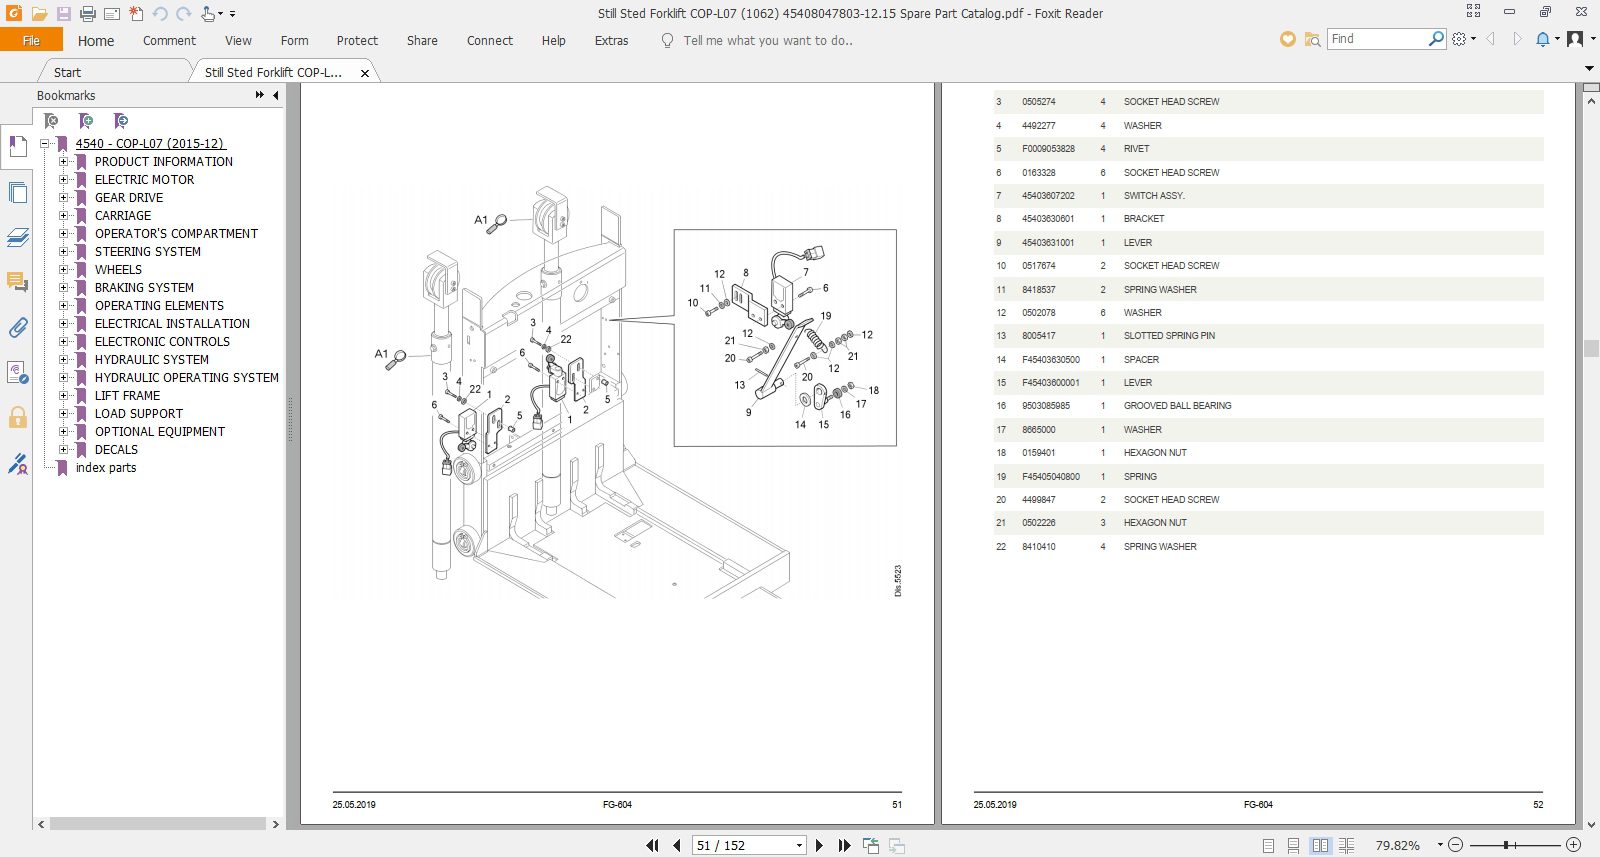Open the File menu

point(31,40)
